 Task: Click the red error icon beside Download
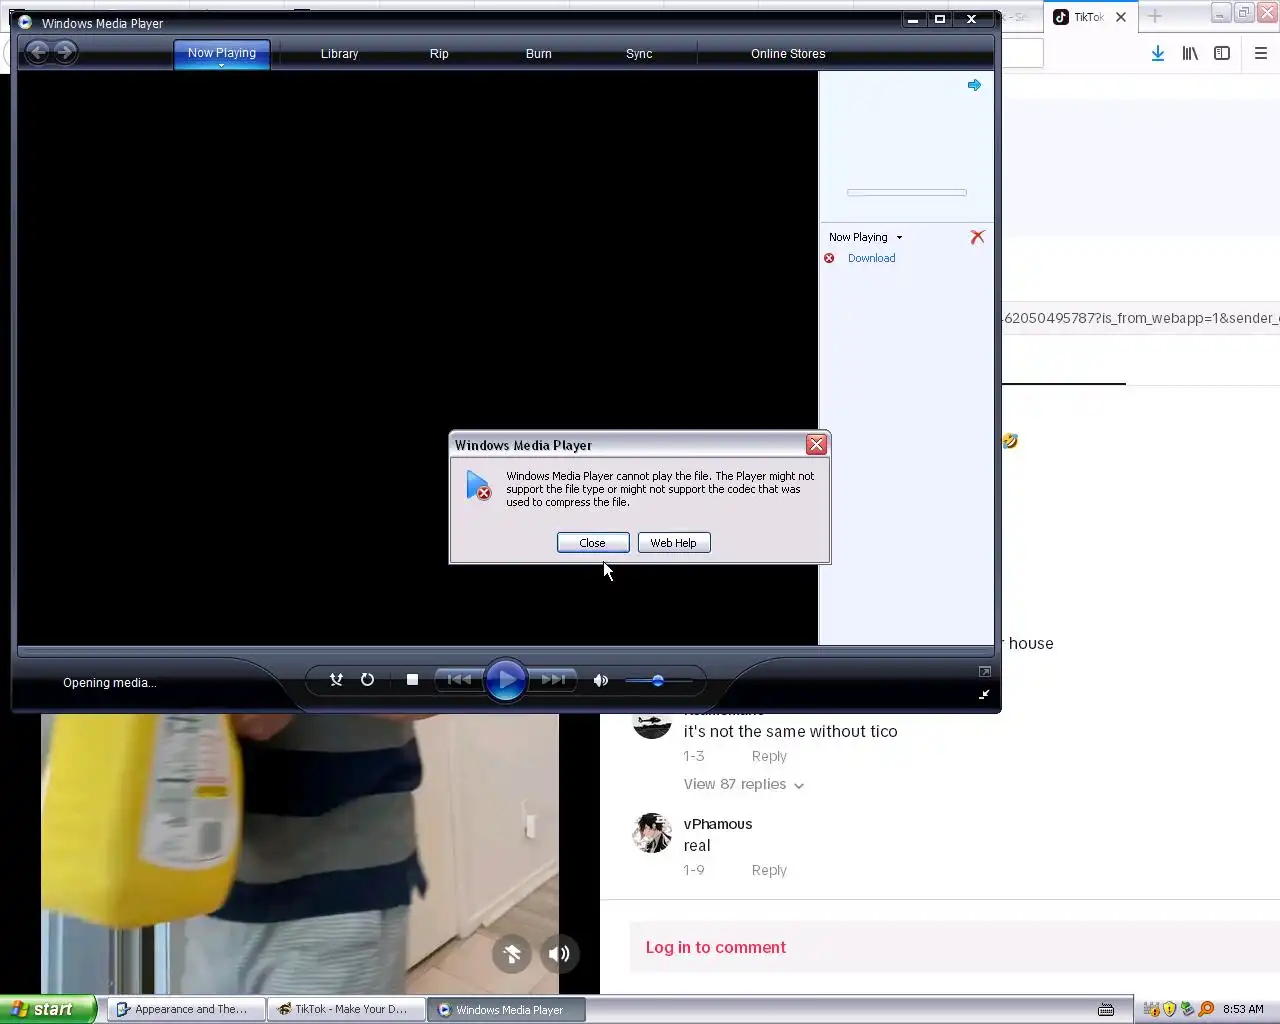pos(829,258)
